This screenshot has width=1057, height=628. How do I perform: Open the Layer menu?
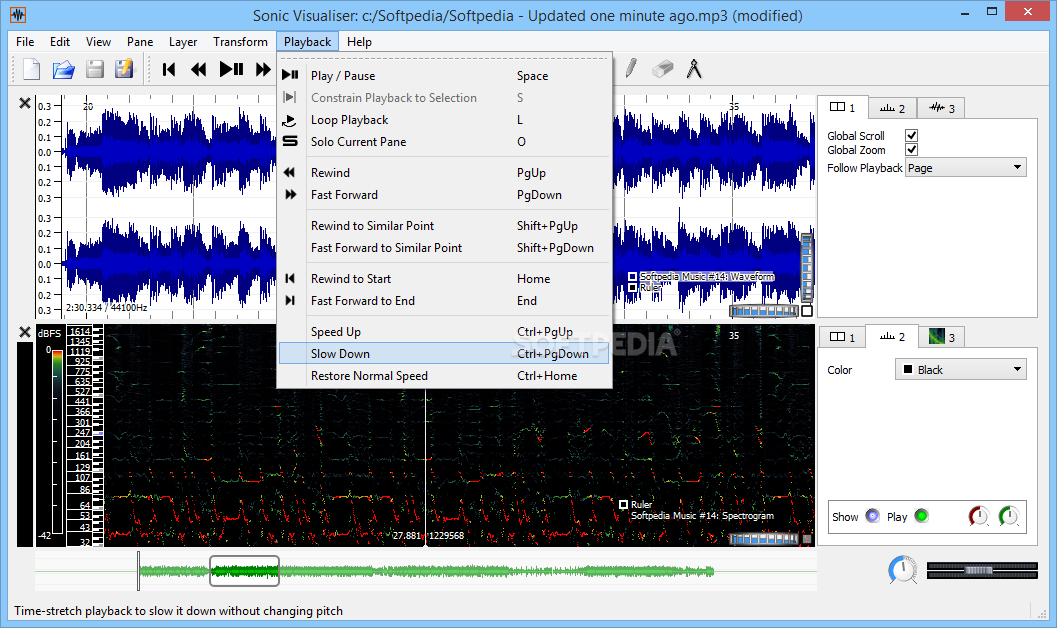pyautogui.click(x=183, y=42)
